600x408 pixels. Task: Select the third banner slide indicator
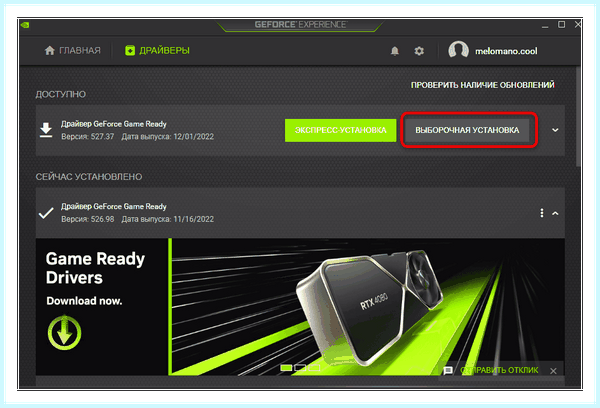tap(314, 368)
